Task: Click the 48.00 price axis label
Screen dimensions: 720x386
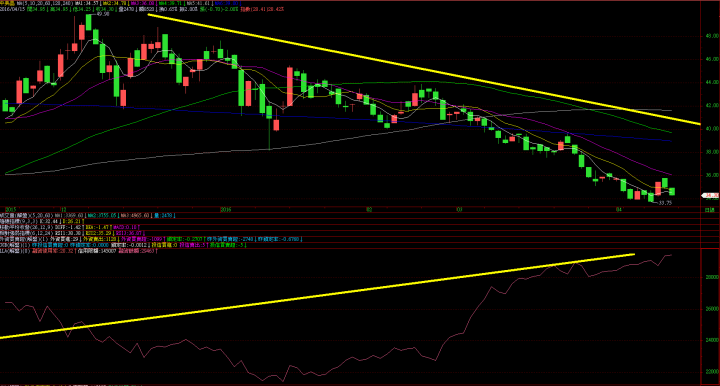Action: pyautogui.click(x=712, y=36)
